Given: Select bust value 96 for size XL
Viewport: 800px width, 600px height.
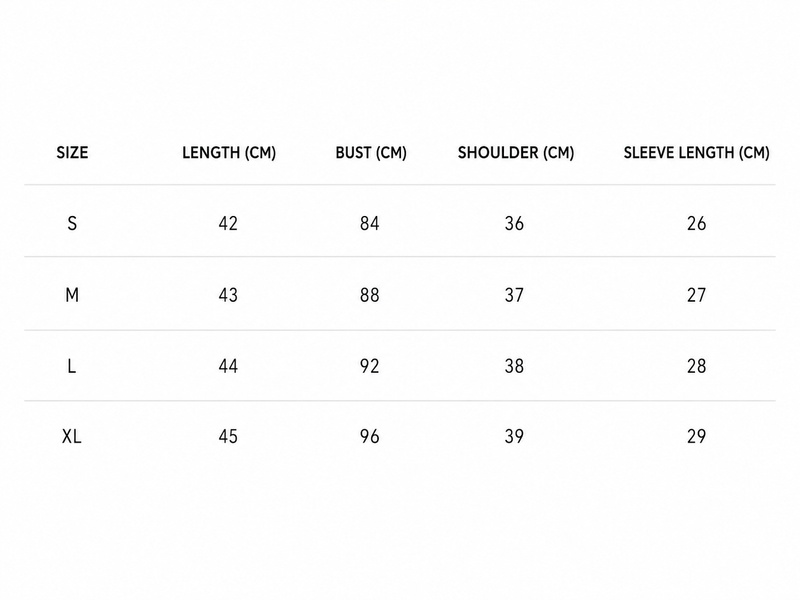Looking at the screenshot, I should (369, 436).
